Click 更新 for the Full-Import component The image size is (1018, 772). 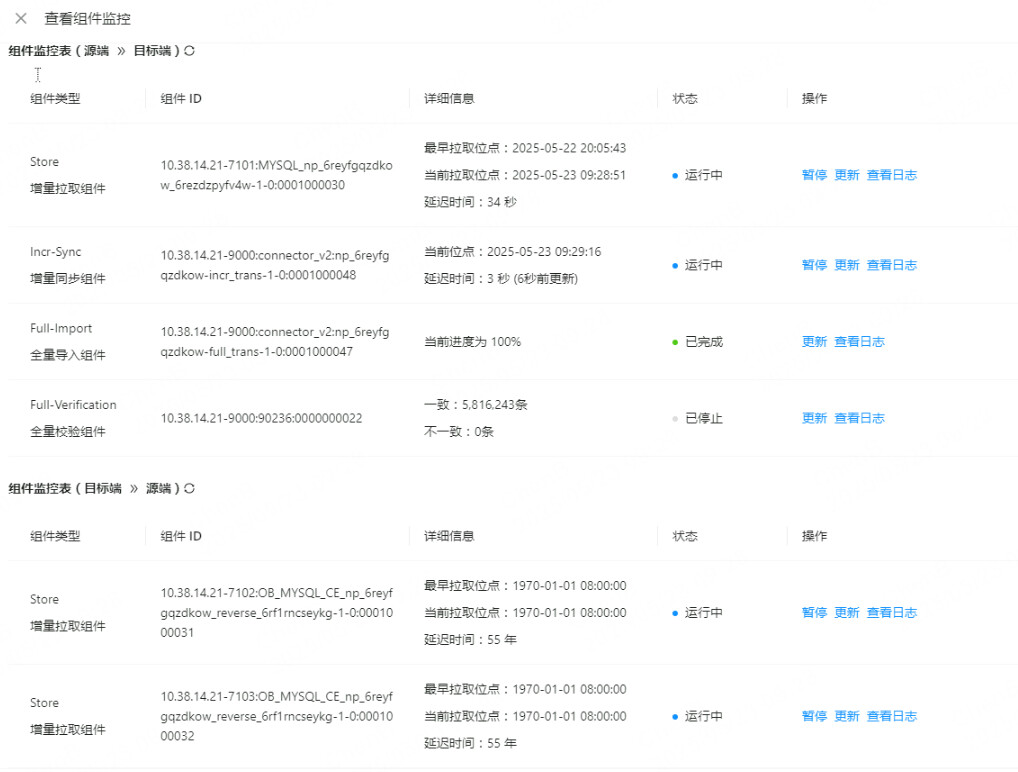click(814, 342)
